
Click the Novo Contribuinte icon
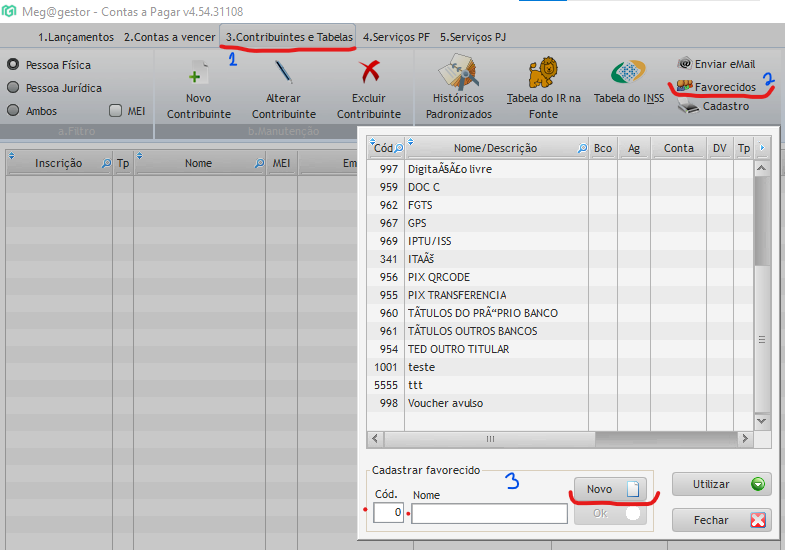[199, 73]
